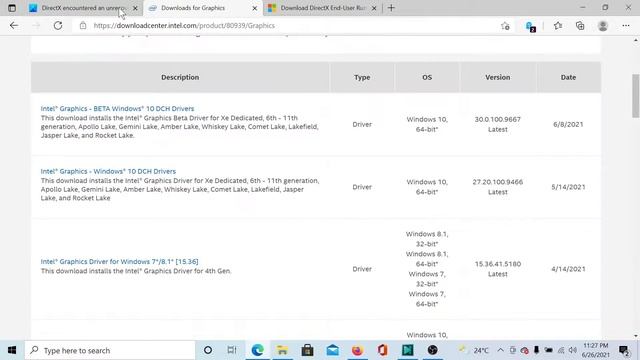
Task: Open network status in system tray
Action: [x=561, y=350]
